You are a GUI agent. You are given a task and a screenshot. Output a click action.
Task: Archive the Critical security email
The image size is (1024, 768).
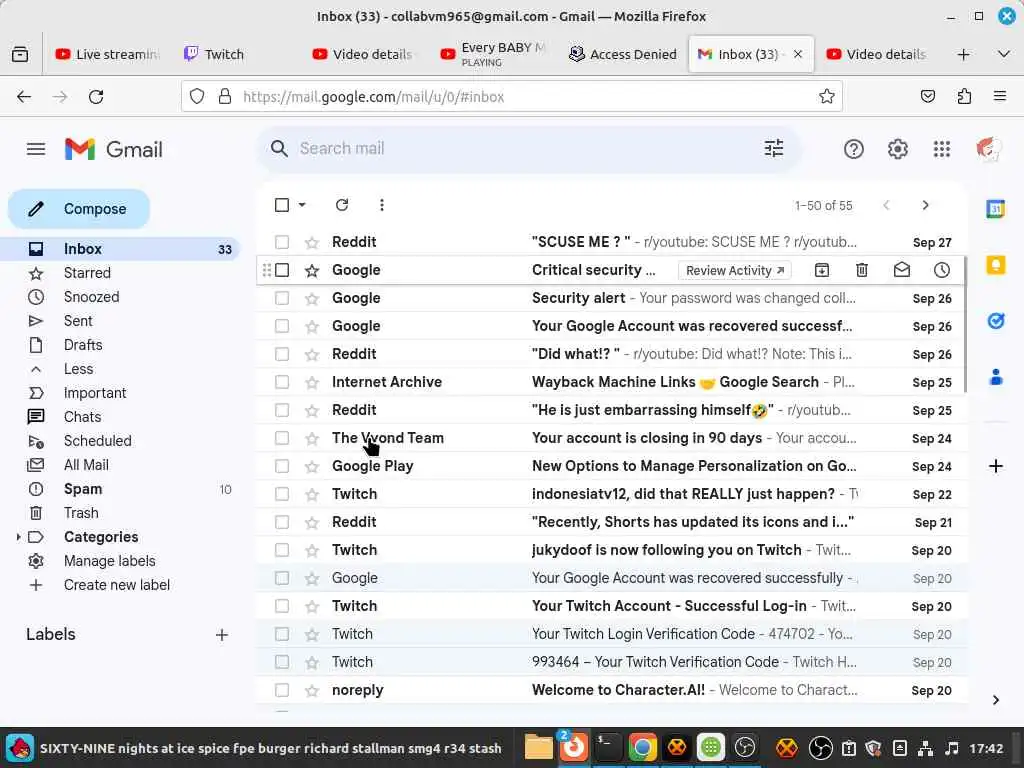[822, 270]
